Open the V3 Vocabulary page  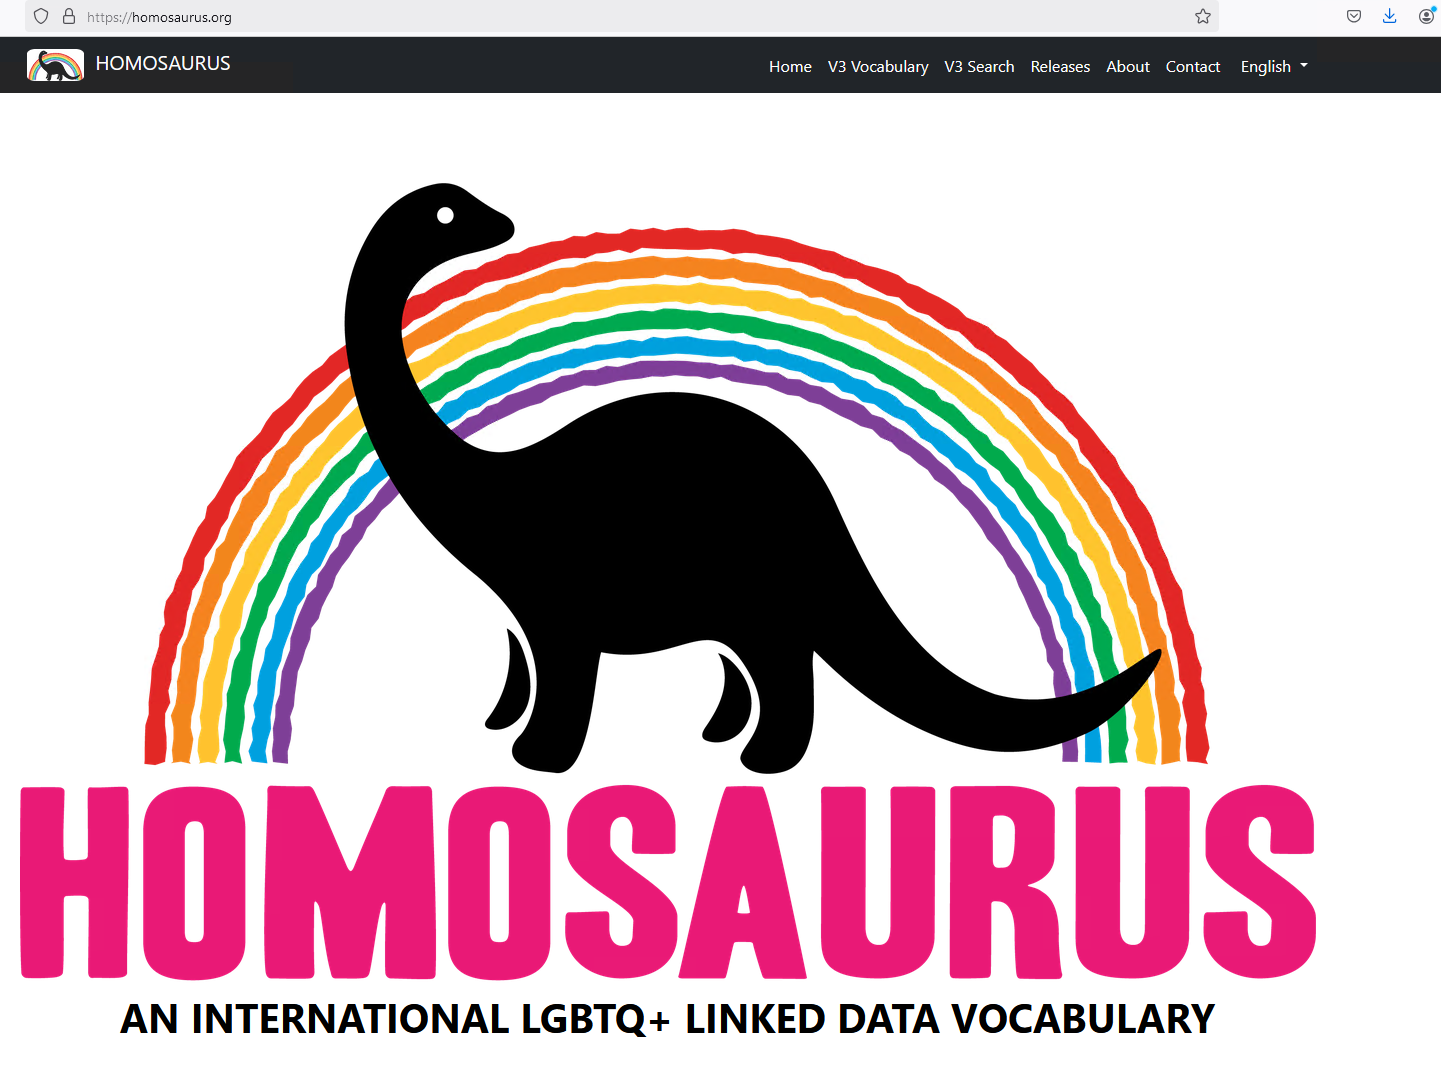878,66
